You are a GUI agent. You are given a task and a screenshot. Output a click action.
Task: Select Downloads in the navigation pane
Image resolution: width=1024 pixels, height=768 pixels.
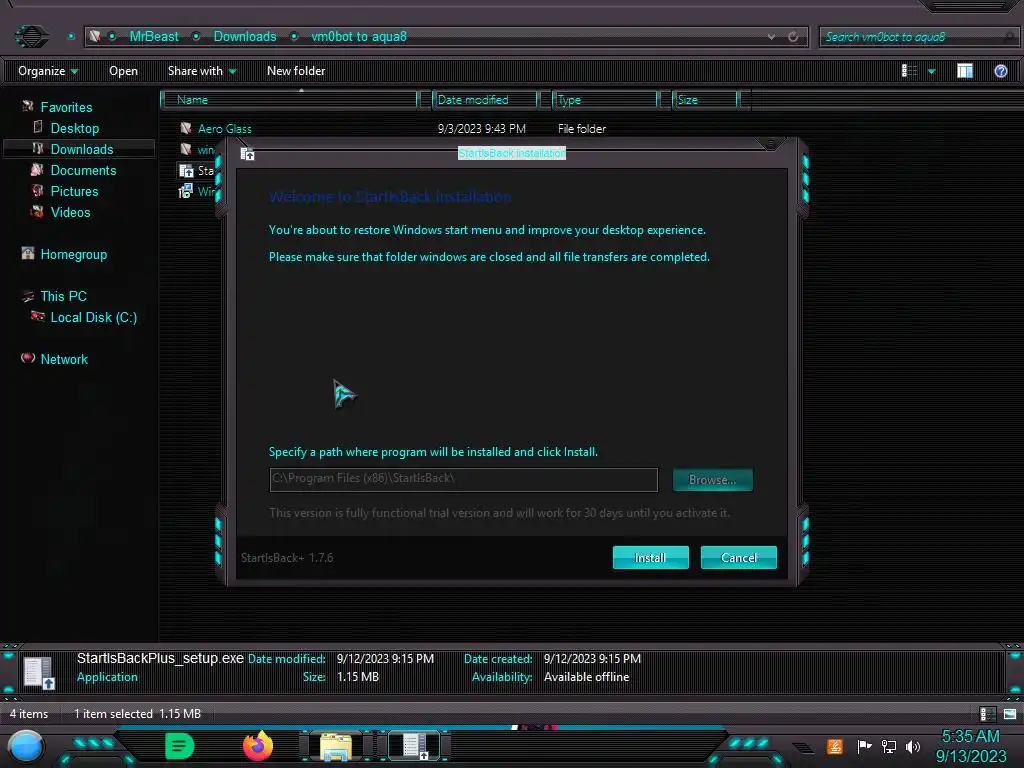tap(82, 149)
